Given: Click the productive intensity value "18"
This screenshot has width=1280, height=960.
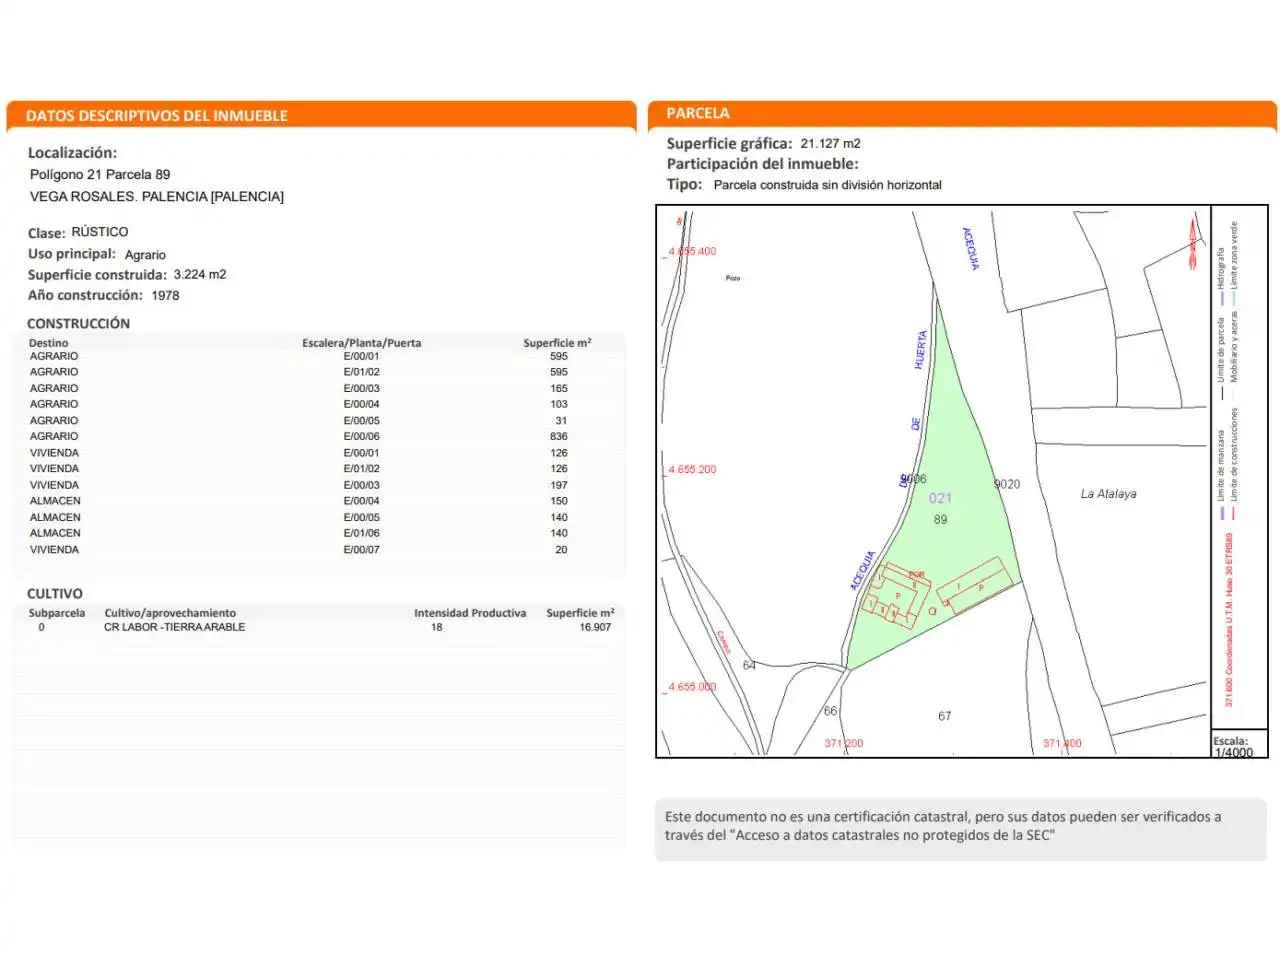Looking at the screenshot, I should tap(437, 627).
